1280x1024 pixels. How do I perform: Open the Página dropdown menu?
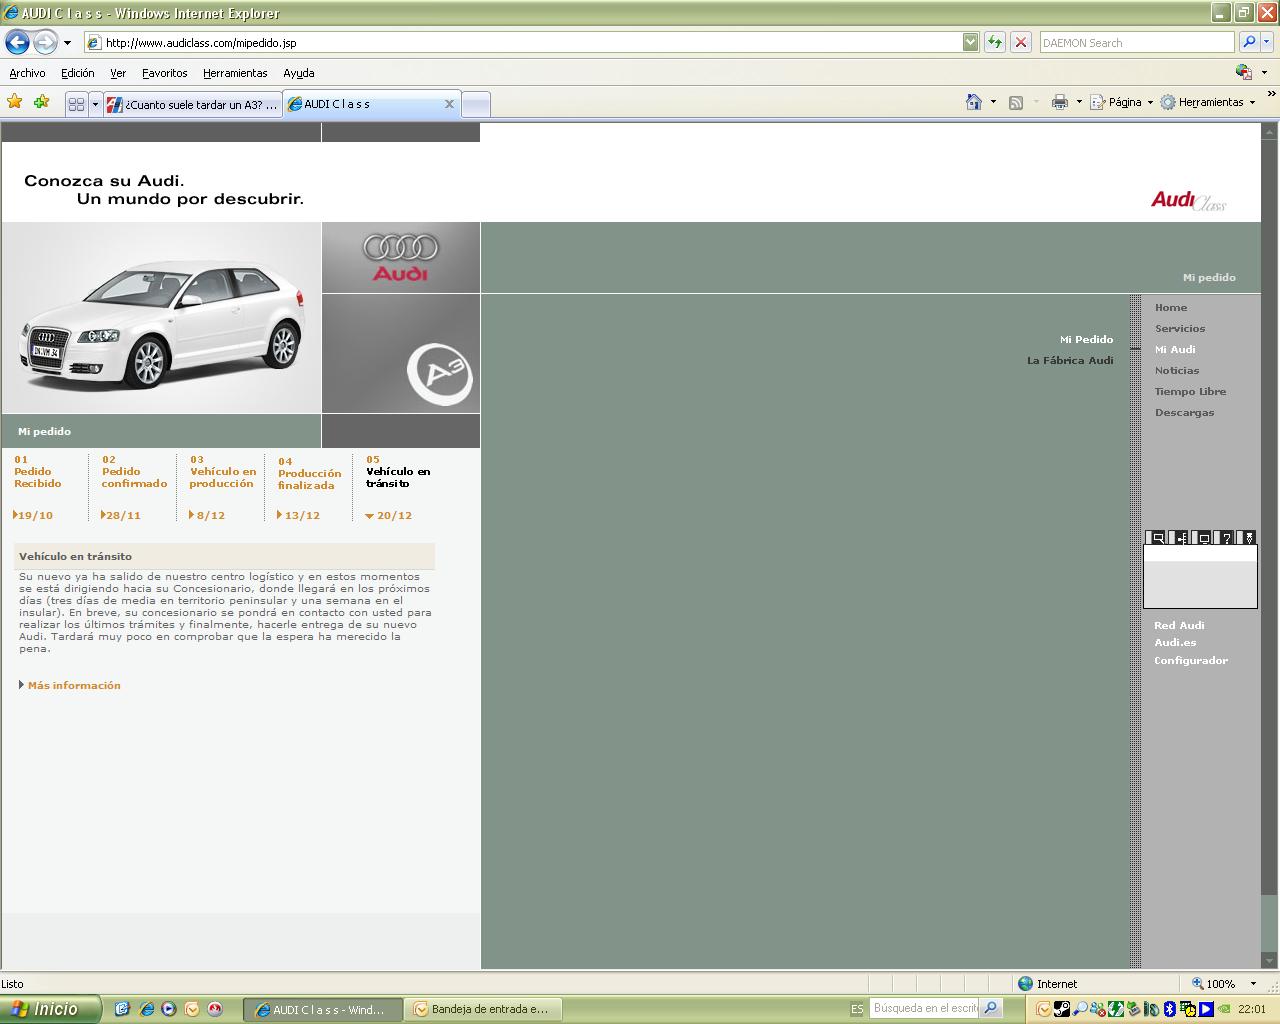(1121, 102)
